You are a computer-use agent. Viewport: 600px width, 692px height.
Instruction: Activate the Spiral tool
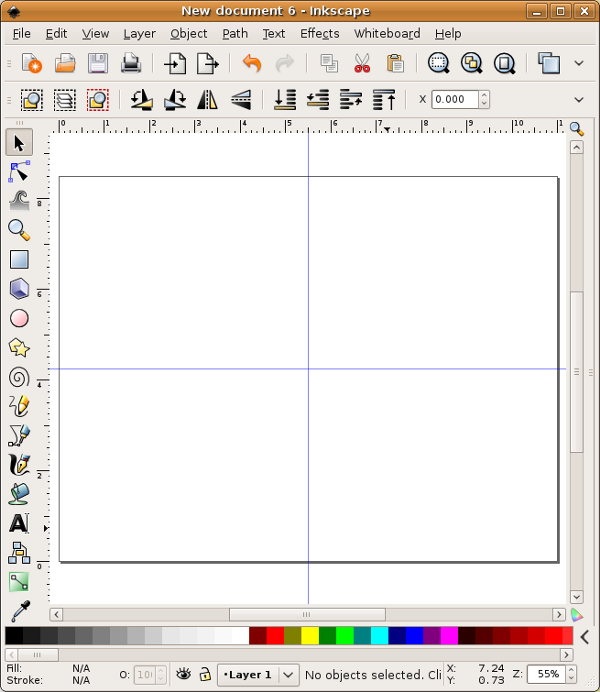coord(19,377)
